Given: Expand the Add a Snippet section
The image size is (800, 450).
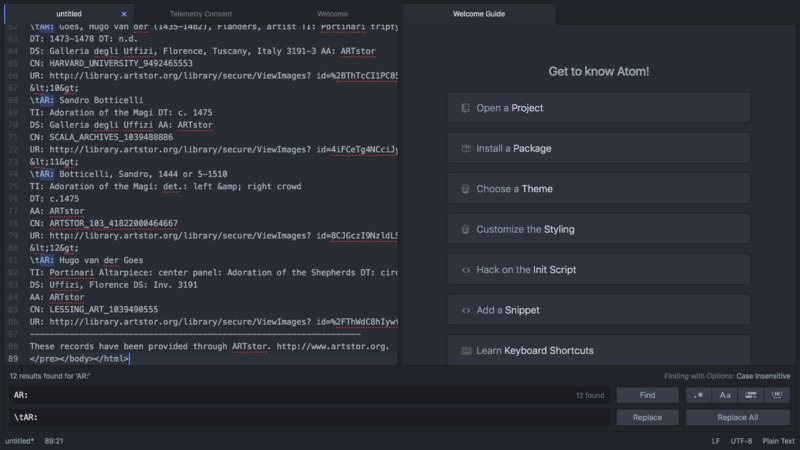Looking at the screenshot, I should 599,310.
